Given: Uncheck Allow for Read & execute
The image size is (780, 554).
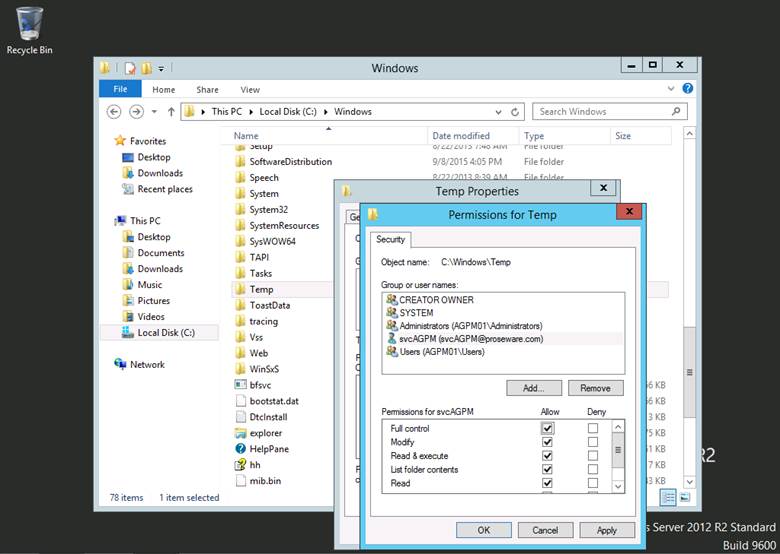Looking at the screenshot, I should 547,456.
